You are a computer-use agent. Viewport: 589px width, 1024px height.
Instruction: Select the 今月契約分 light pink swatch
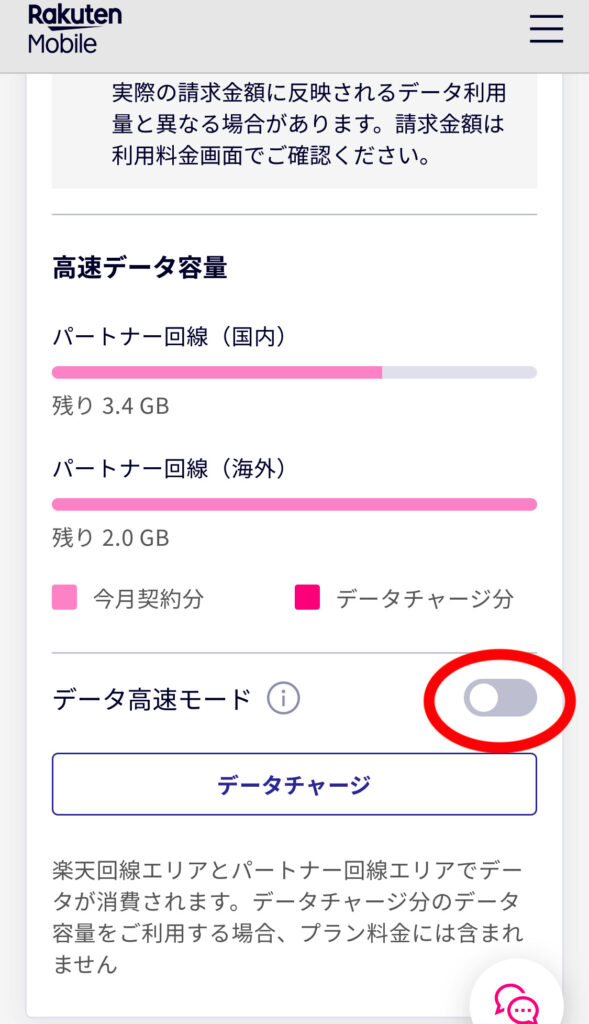pyautogui.click(x=65, y=597)
